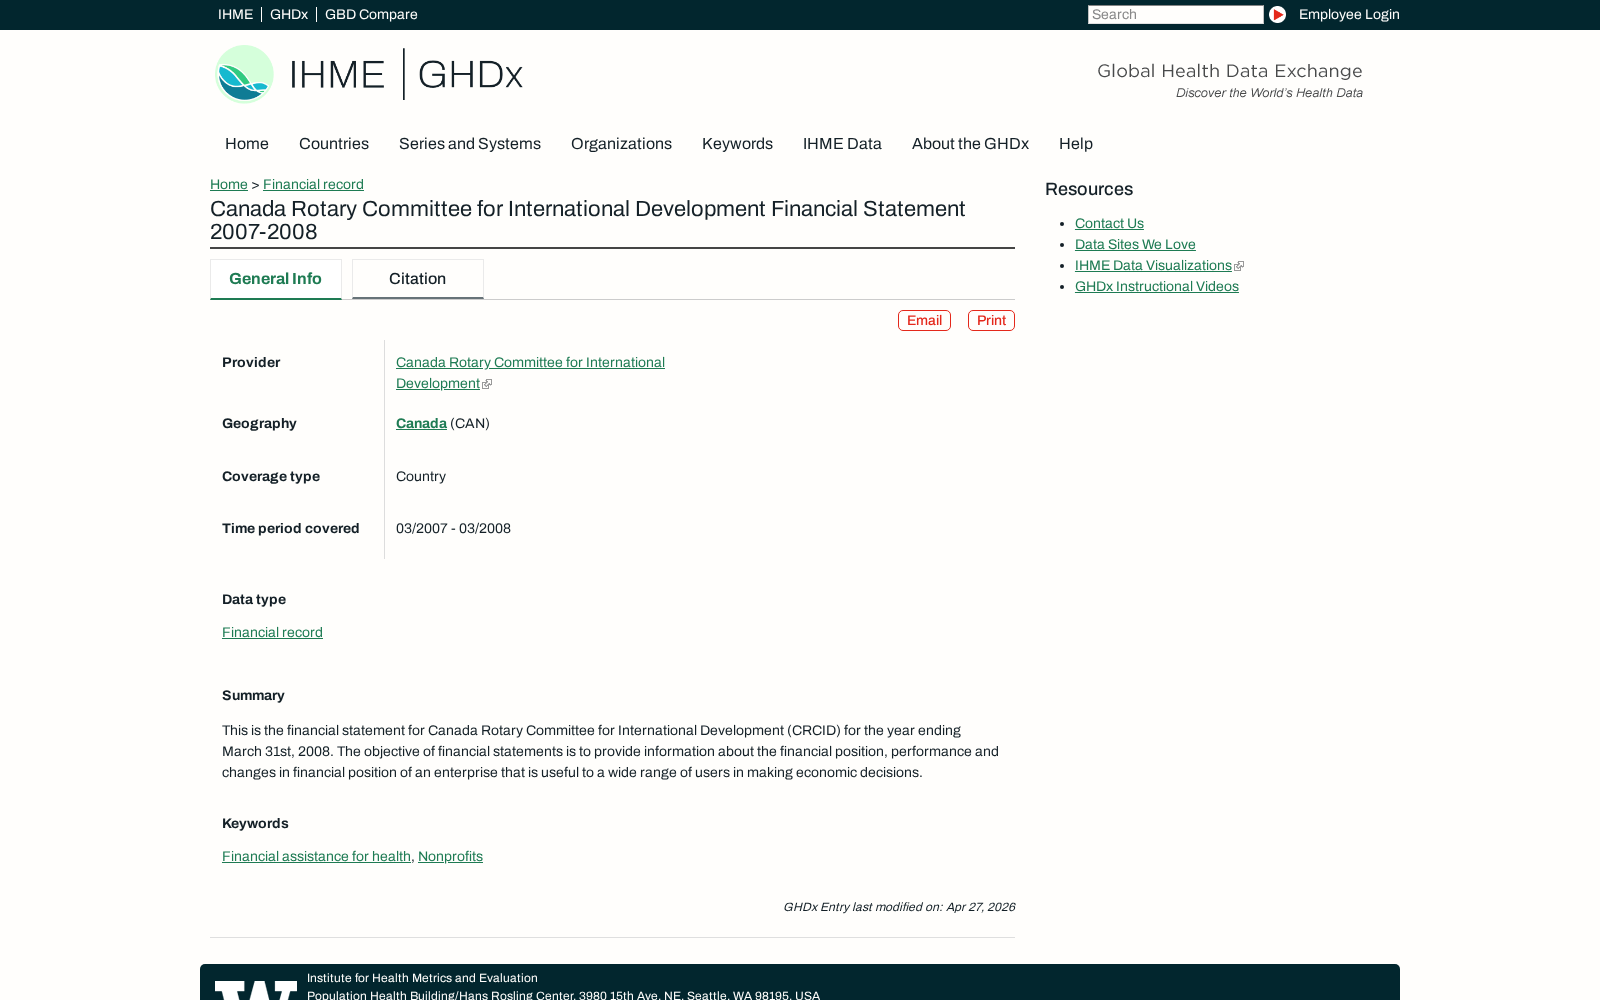Click the GHDx wordmark in the header
This screenshot has height=1000, width=1600.
tap(470, 75)
